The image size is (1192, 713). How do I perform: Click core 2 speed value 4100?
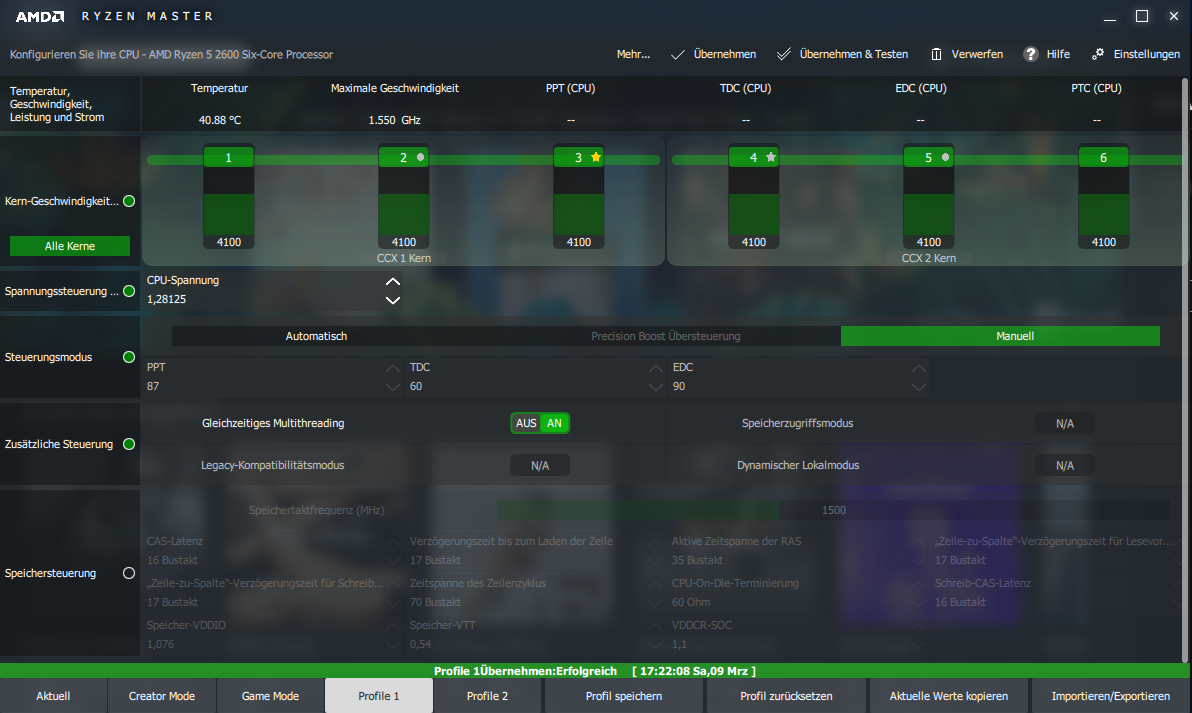404,242
